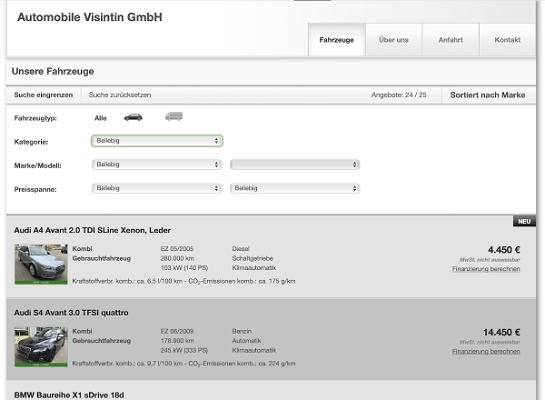545x400 pixels.
Task: Open the Modell dropdown next to Marke
Action: (x=295, y=164)
